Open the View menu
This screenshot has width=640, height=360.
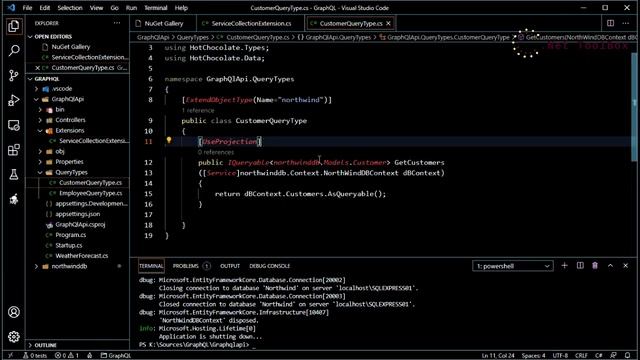(96, 8)
